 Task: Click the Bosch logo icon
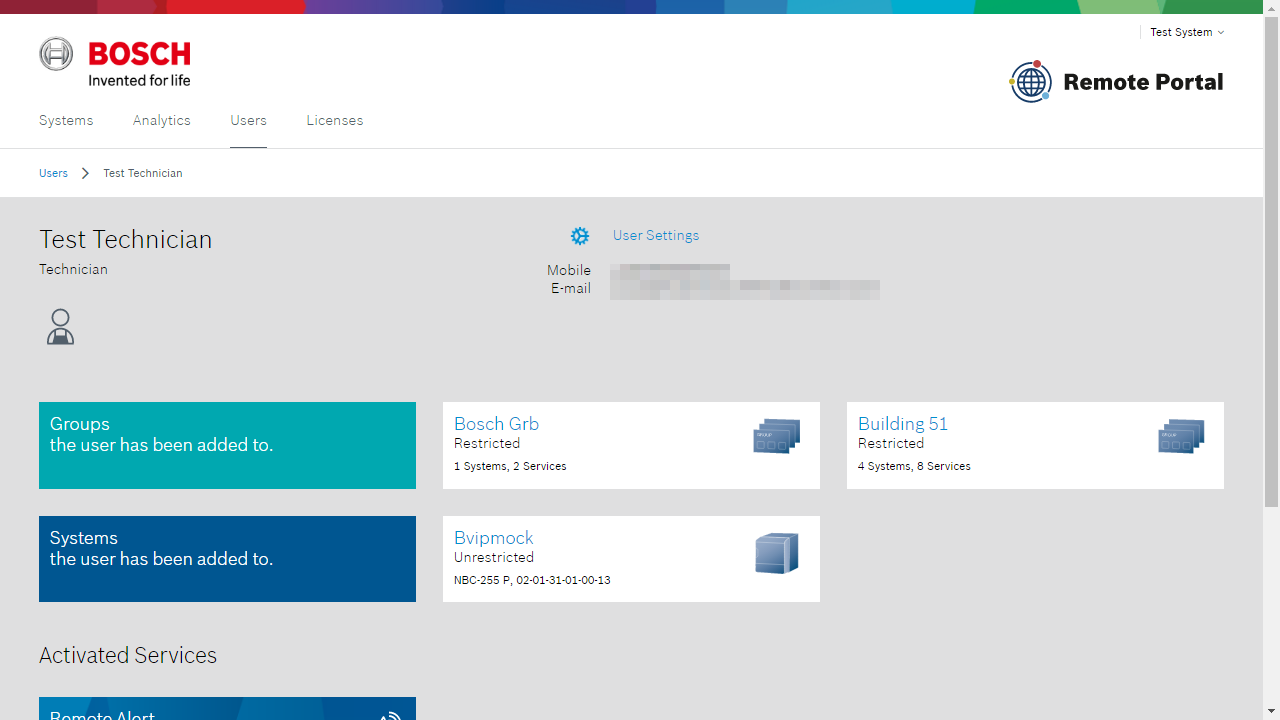pyautogui.click(x=56, y=54)
